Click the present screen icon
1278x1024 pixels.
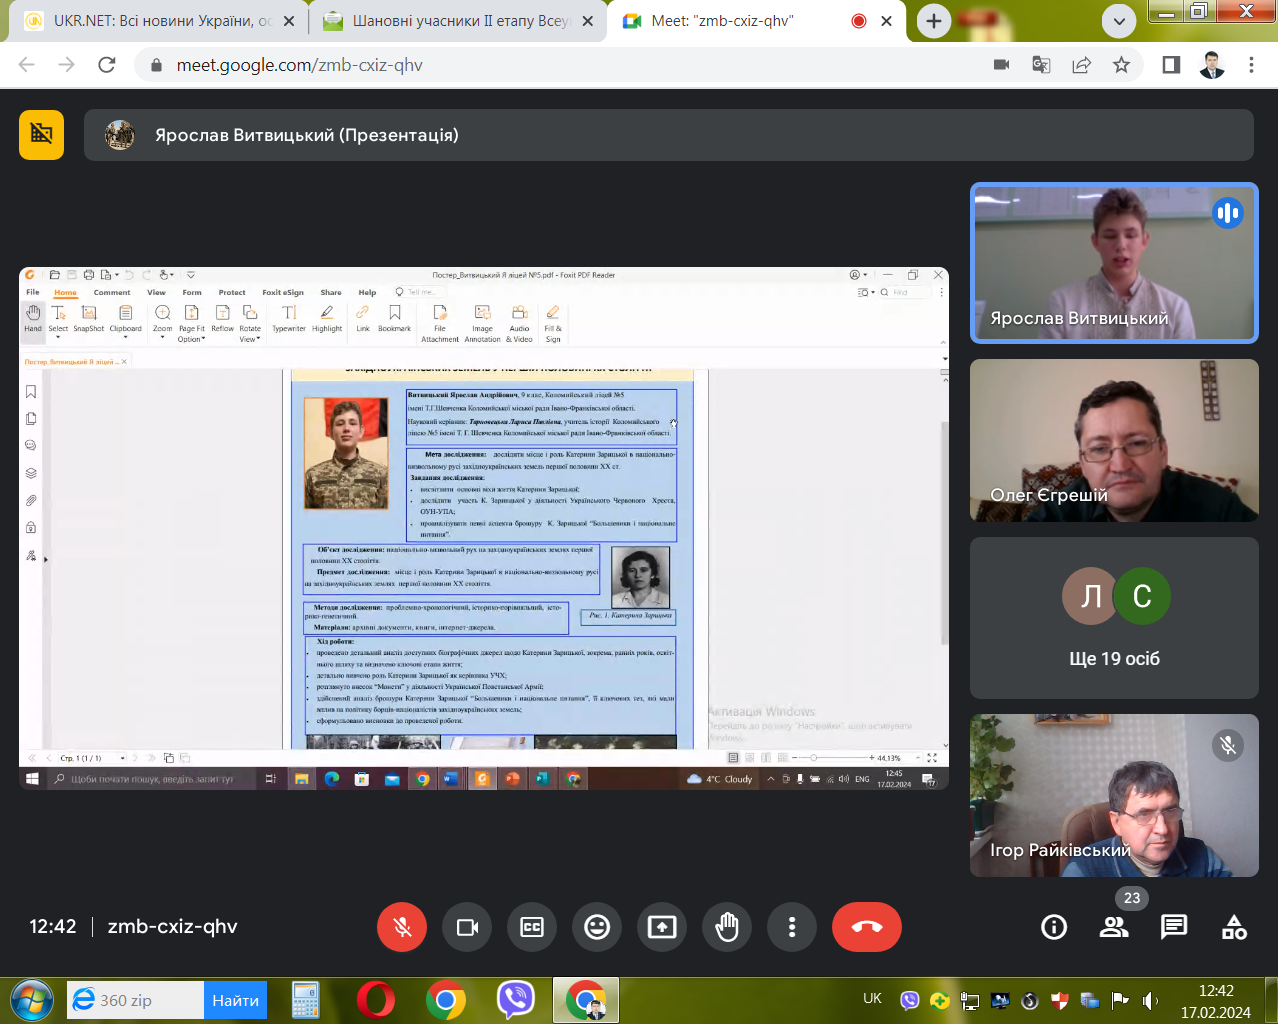662,927
